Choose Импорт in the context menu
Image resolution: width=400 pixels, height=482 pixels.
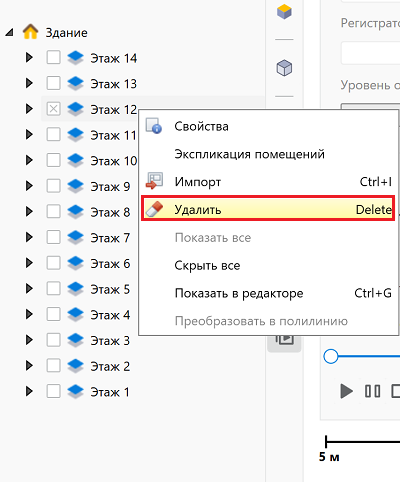(x=268, y=182)
